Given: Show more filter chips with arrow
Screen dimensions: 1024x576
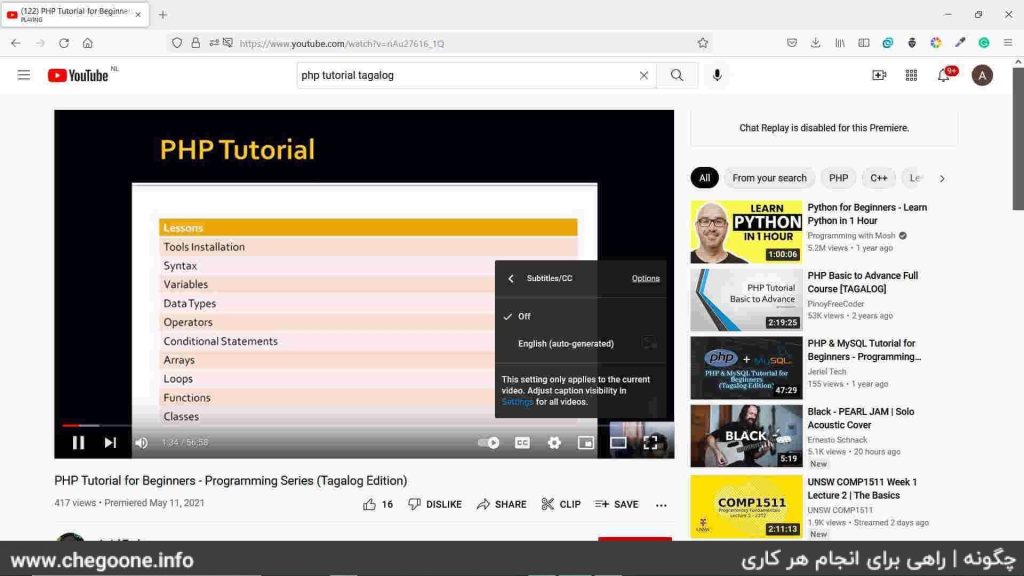Looking at the screenshot, I should tap(942, 178).
